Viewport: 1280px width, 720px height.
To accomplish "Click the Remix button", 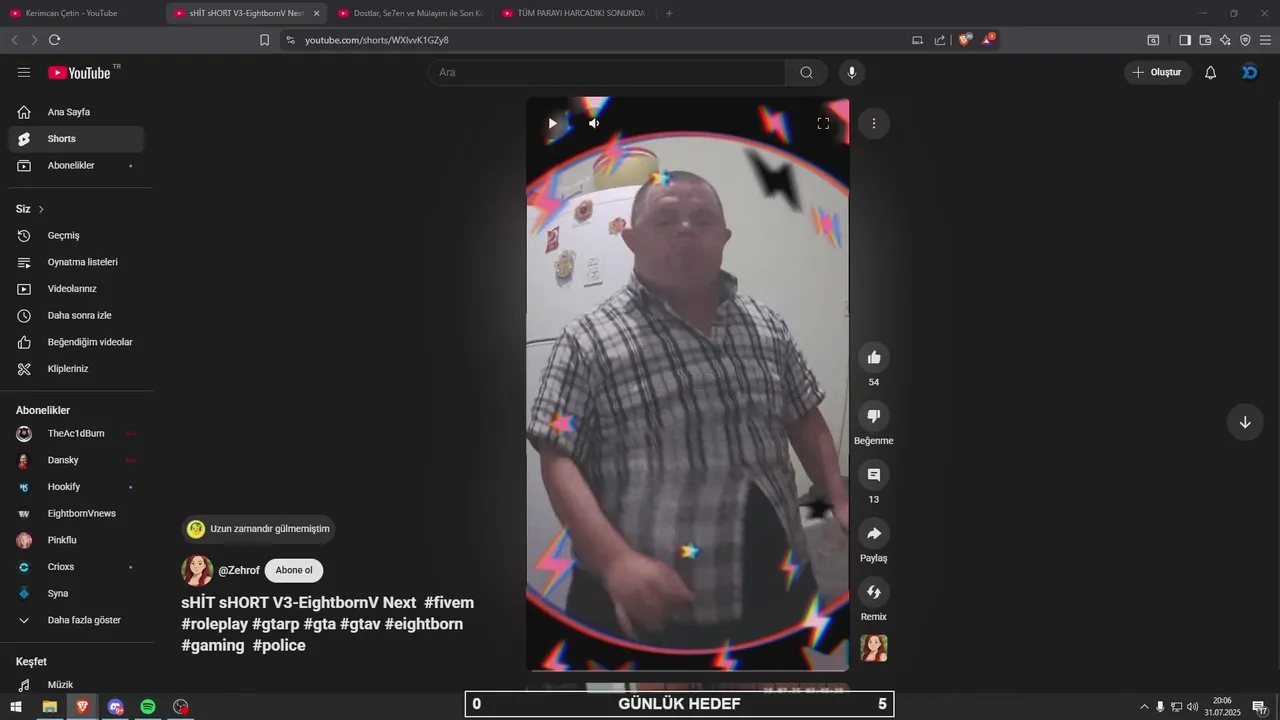I will tap(874, 592).
